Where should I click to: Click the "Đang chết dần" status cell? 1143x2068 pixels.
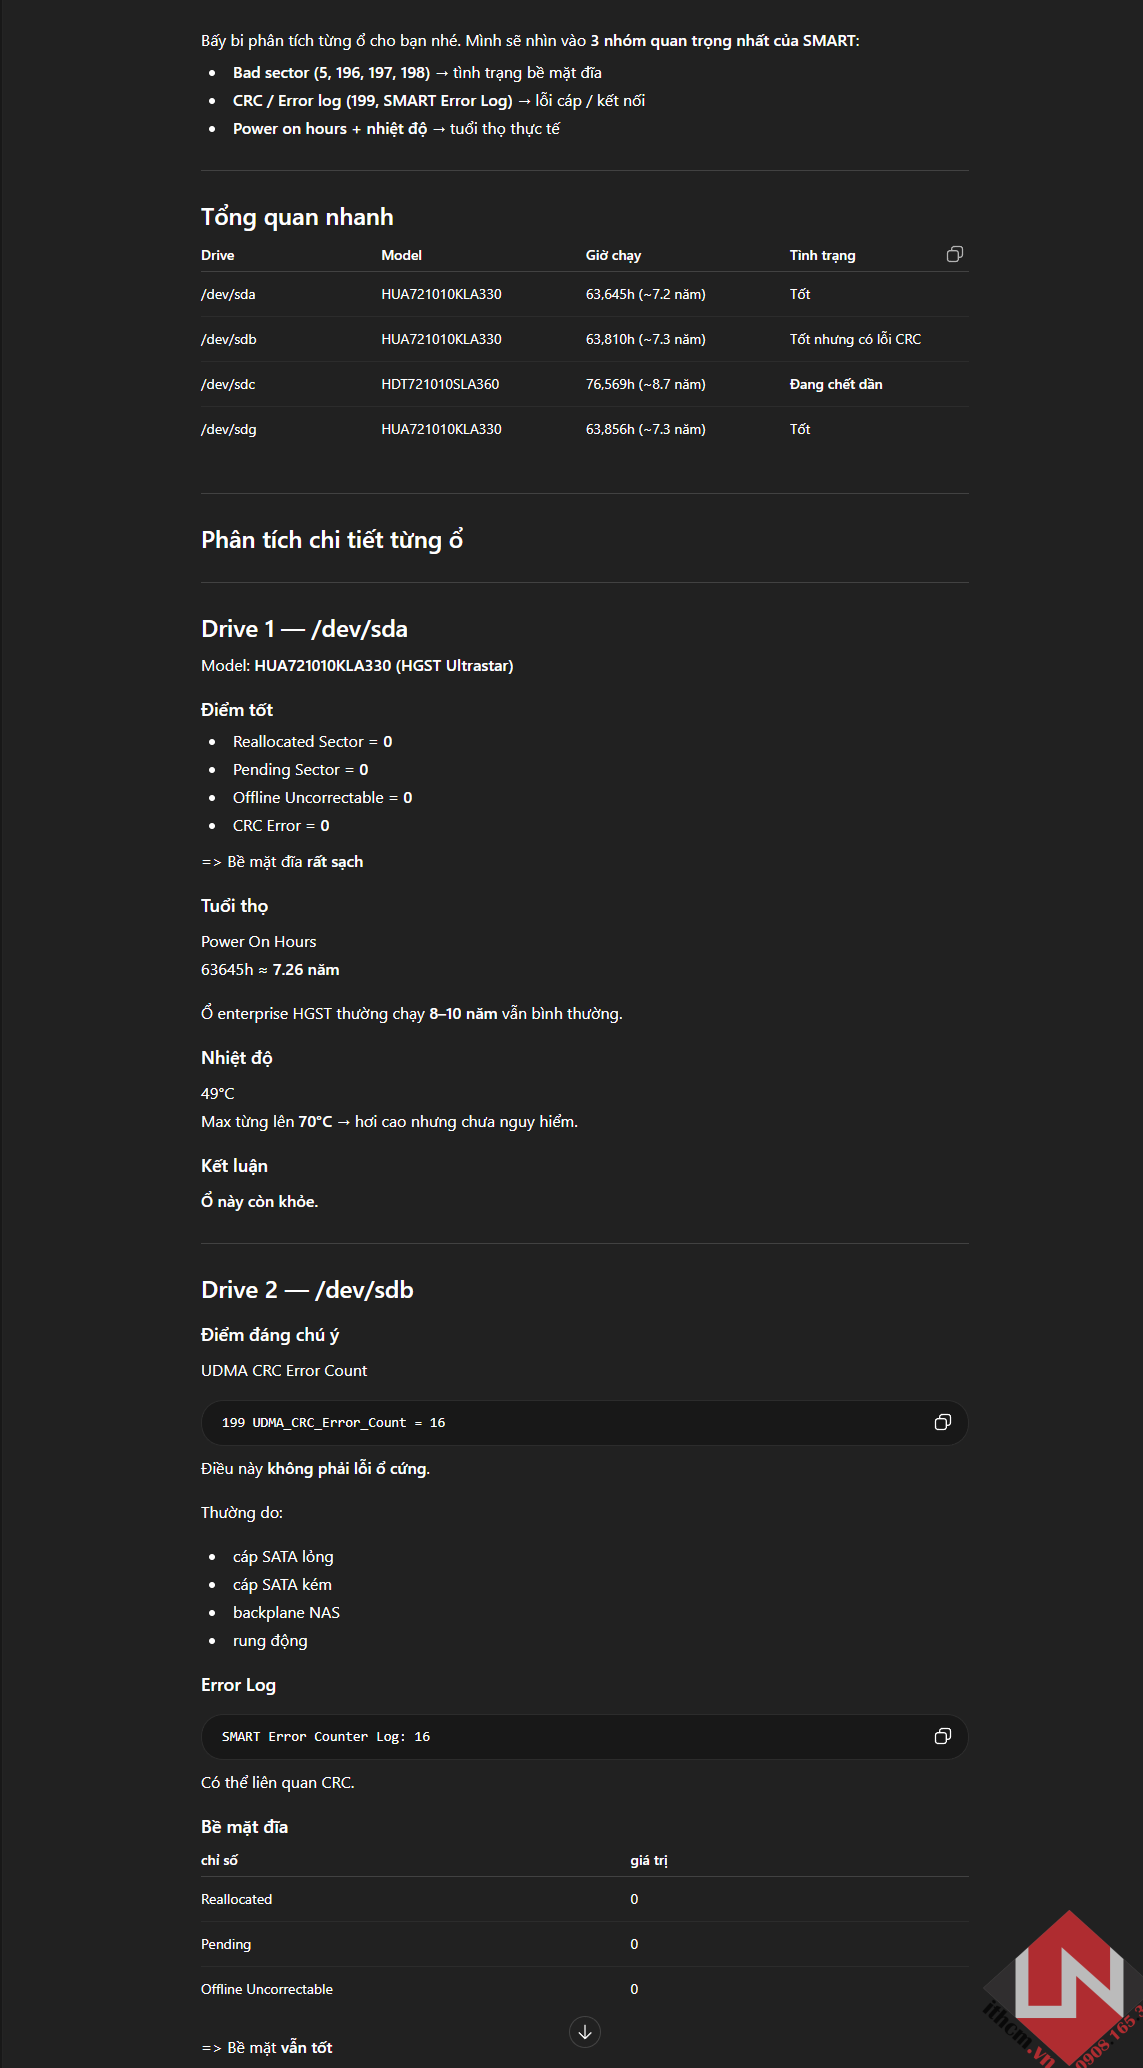pyautogui.click(x=835, y=384)
